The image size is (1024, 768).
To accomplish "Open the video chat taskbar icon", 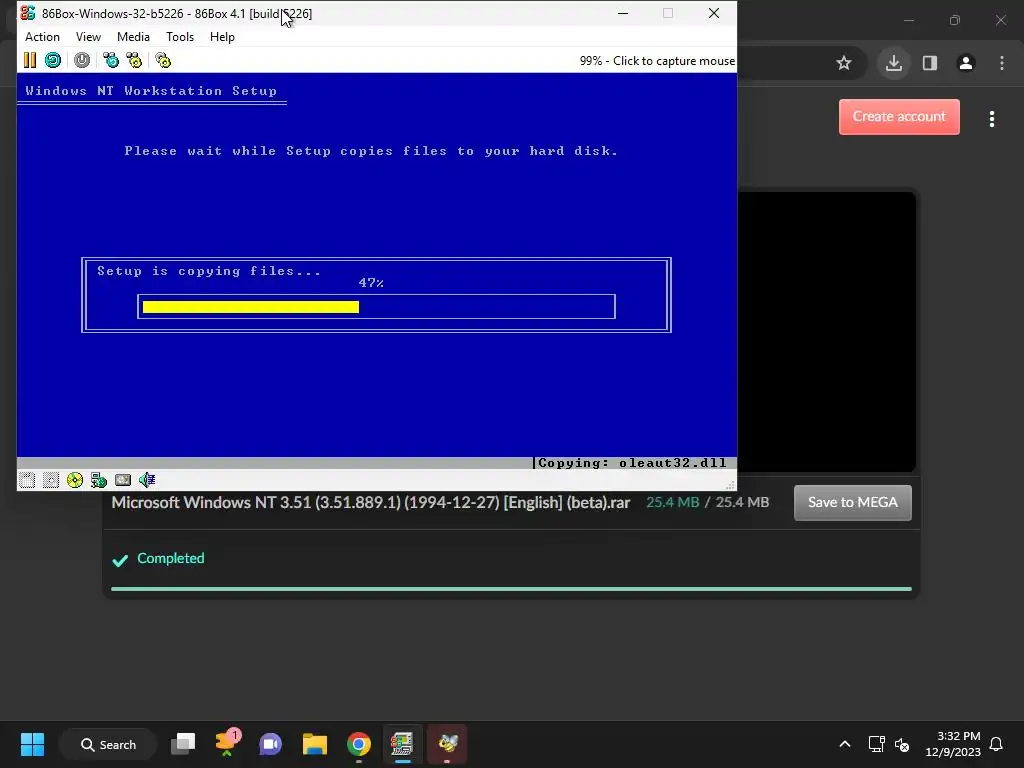I will click(270, 744).
